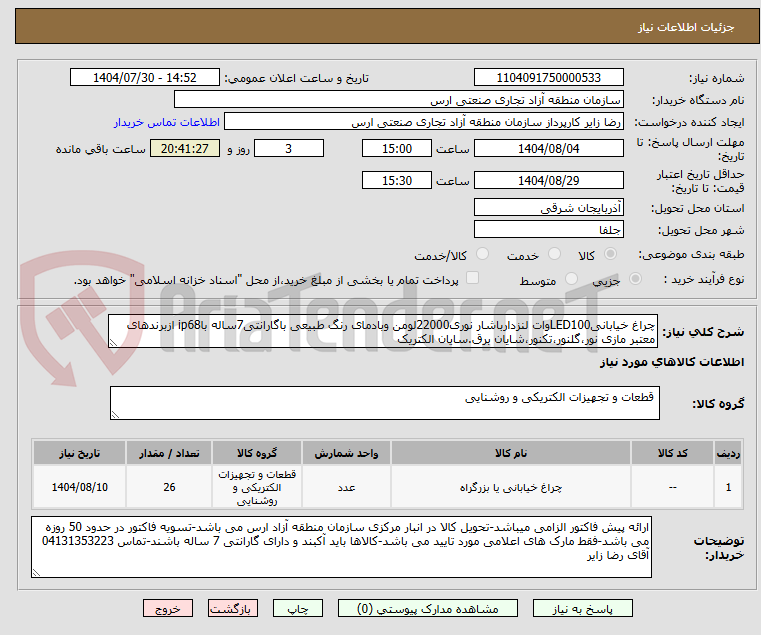Click the need date cell 1404/08/10
Image resolution: width=761 pixels, height=635 pixels.
pos(80,487)
